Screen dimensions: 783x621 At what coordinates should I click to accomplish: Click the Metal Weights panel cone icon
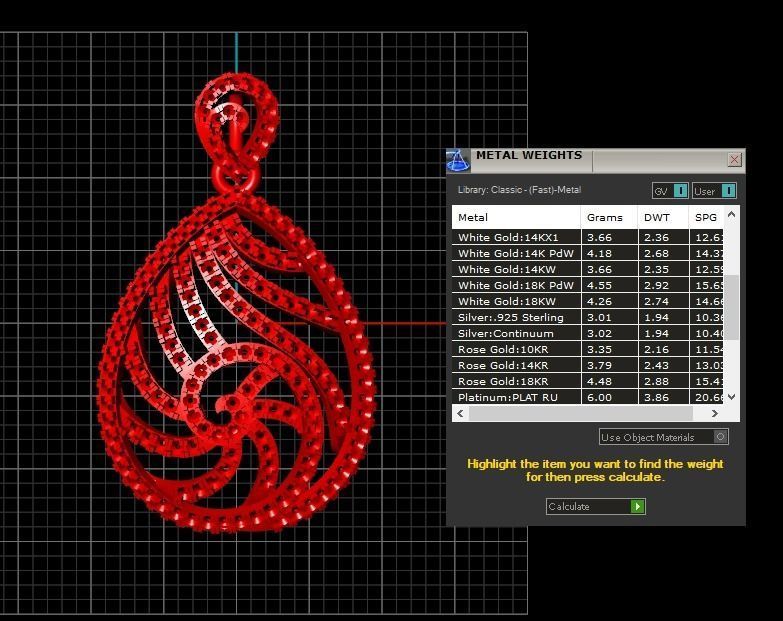458,161
